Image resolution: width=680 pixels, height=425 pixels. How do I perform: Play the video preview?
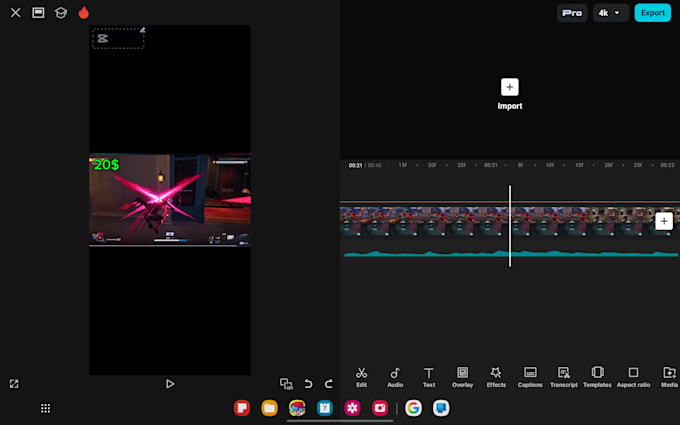(x=170, y=384)
